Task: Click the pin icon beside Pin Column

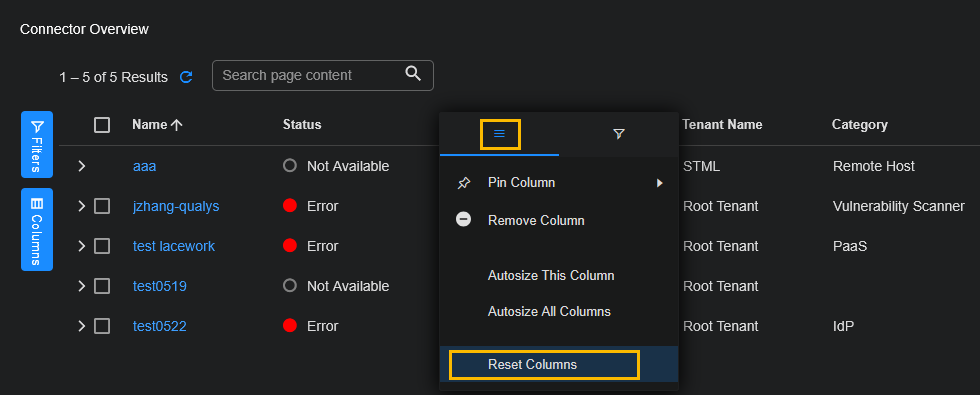Action: click(464, 183)
